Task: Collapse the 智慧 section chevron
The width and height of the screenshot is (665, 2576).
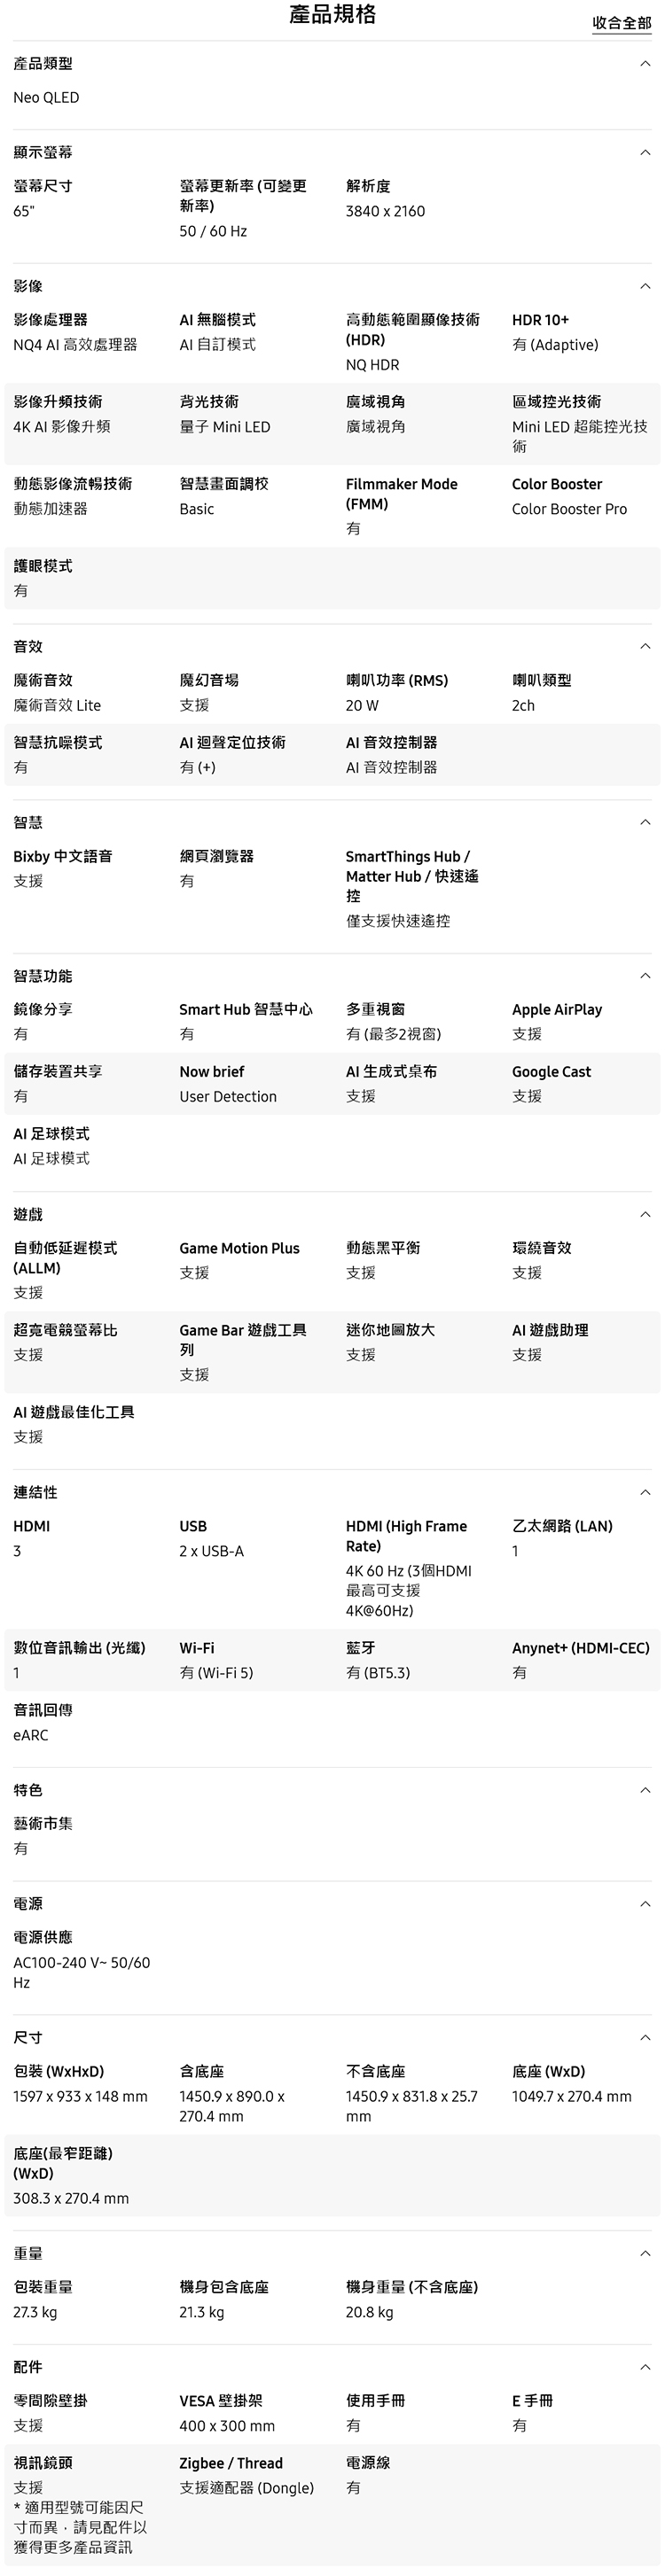Action: (644, 823)
